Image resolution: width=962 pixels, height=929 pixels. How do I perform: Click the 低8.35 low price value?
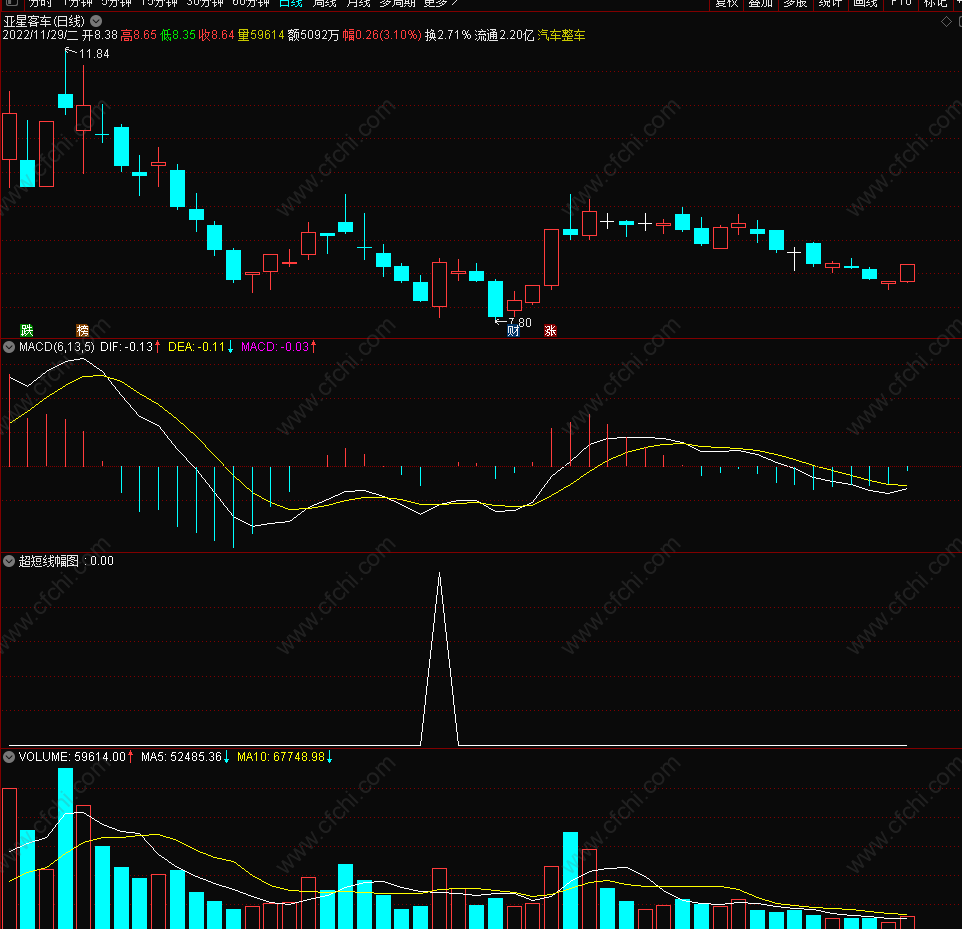177,36
